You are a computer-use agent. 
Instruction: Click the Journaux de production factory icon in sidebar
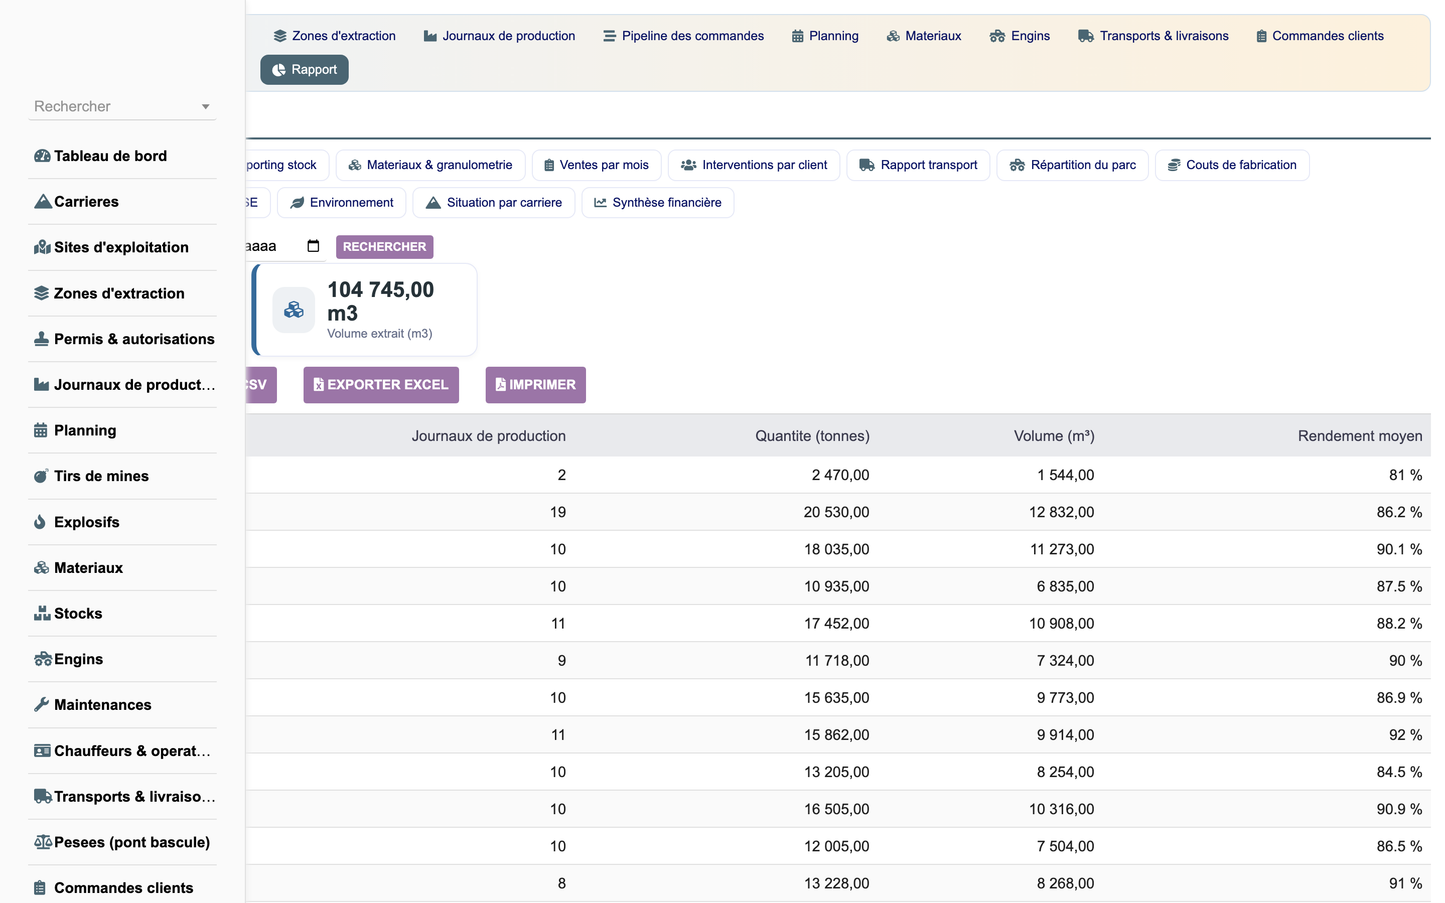pyautogui.click(x=41, y=385)
